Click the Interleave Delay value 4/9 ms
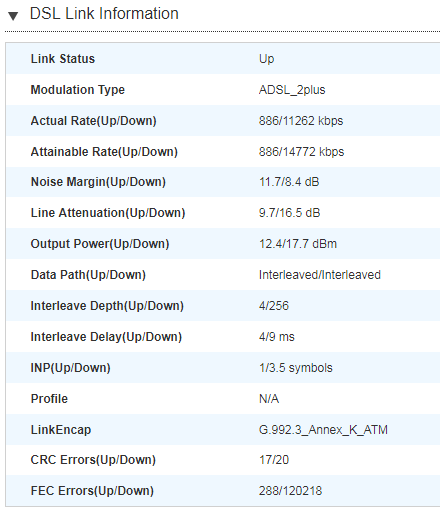This screenshot has width=440, height=517. point(277,337)
